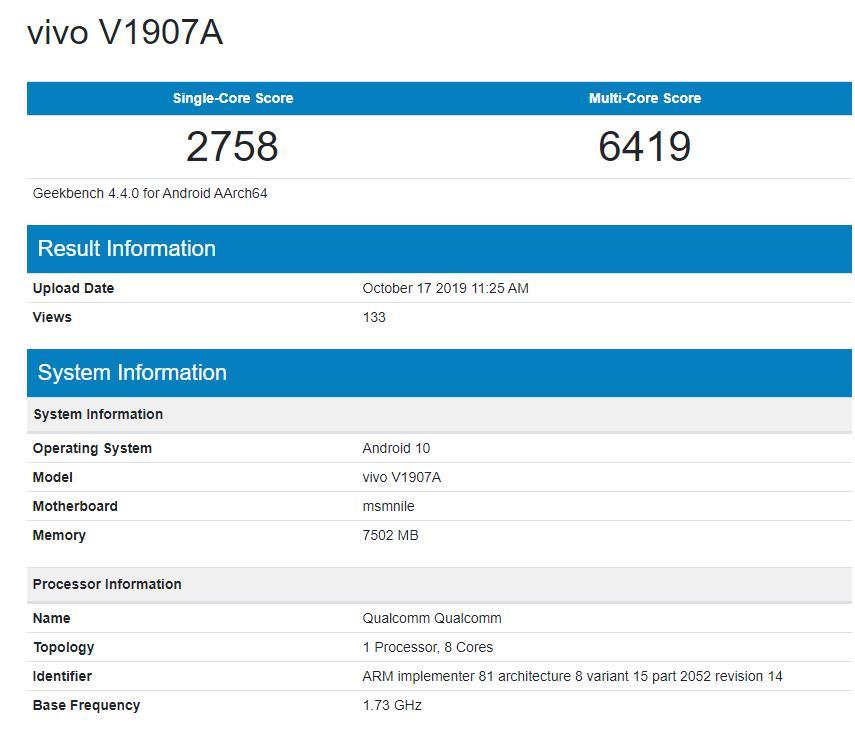Screen dimensions: 855x737
Task: Click the motherboard value msmnile
Action: [388, 506]
